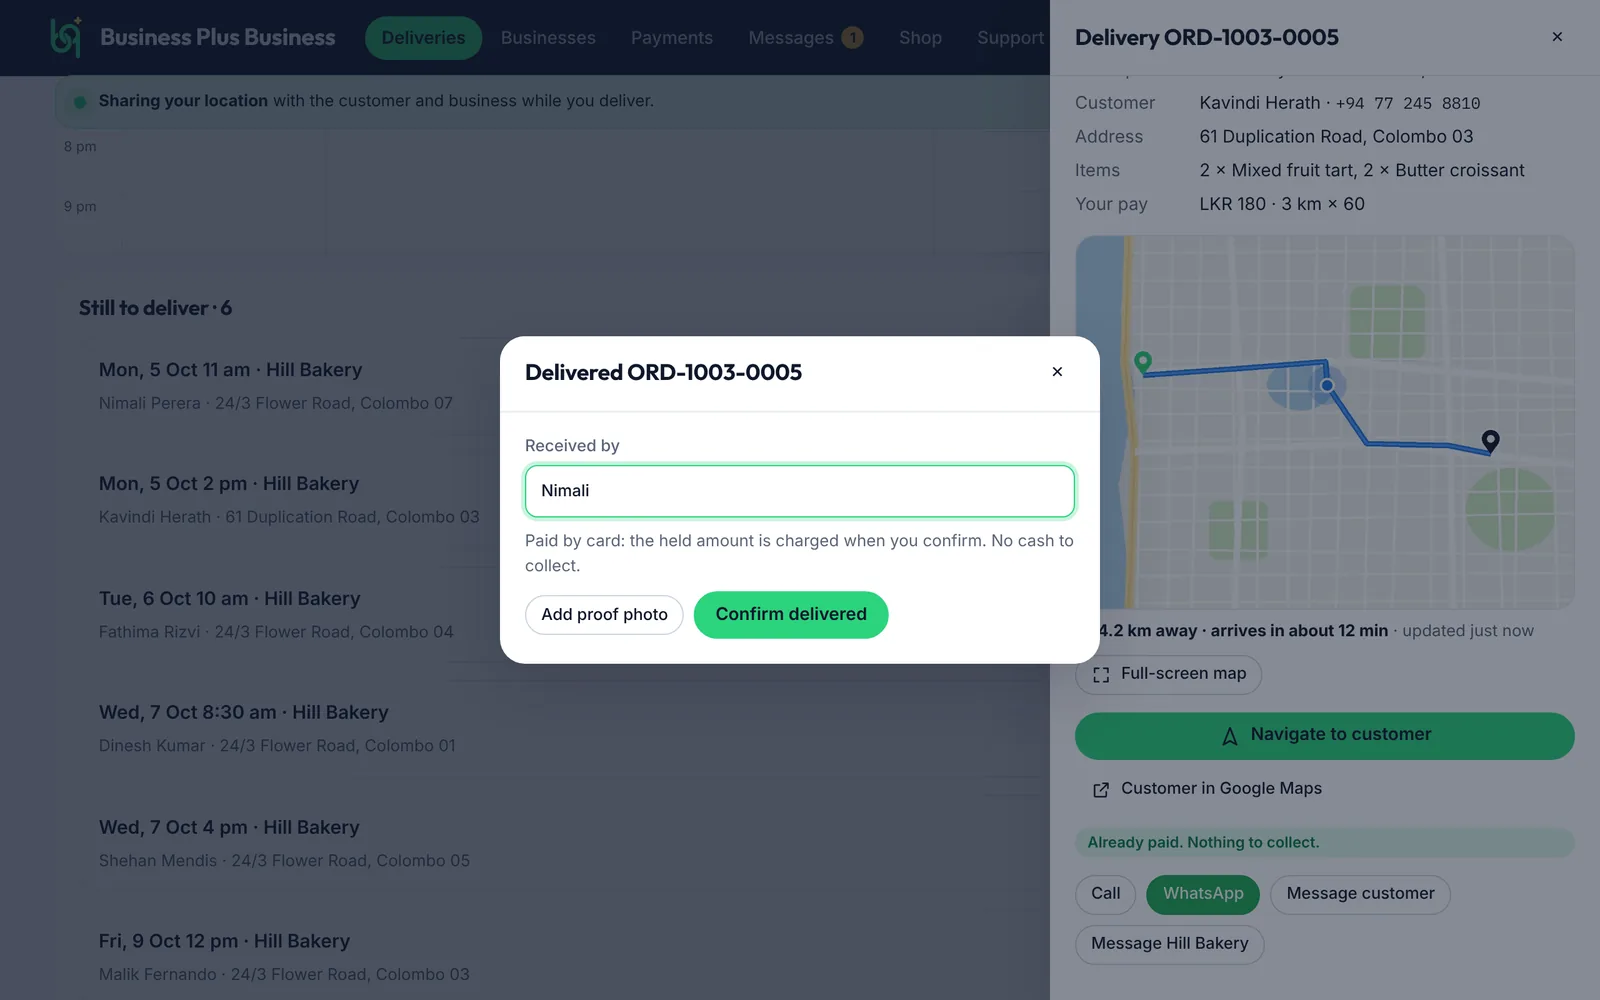Click the Business Plus logo icon

tap(66, 38)
